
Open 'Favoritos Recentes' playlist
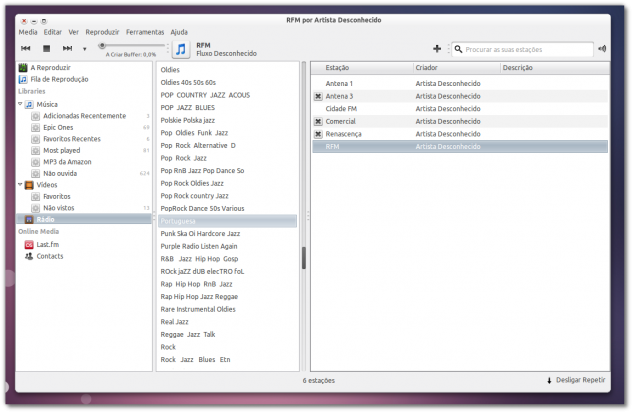[x=72, y=139]
